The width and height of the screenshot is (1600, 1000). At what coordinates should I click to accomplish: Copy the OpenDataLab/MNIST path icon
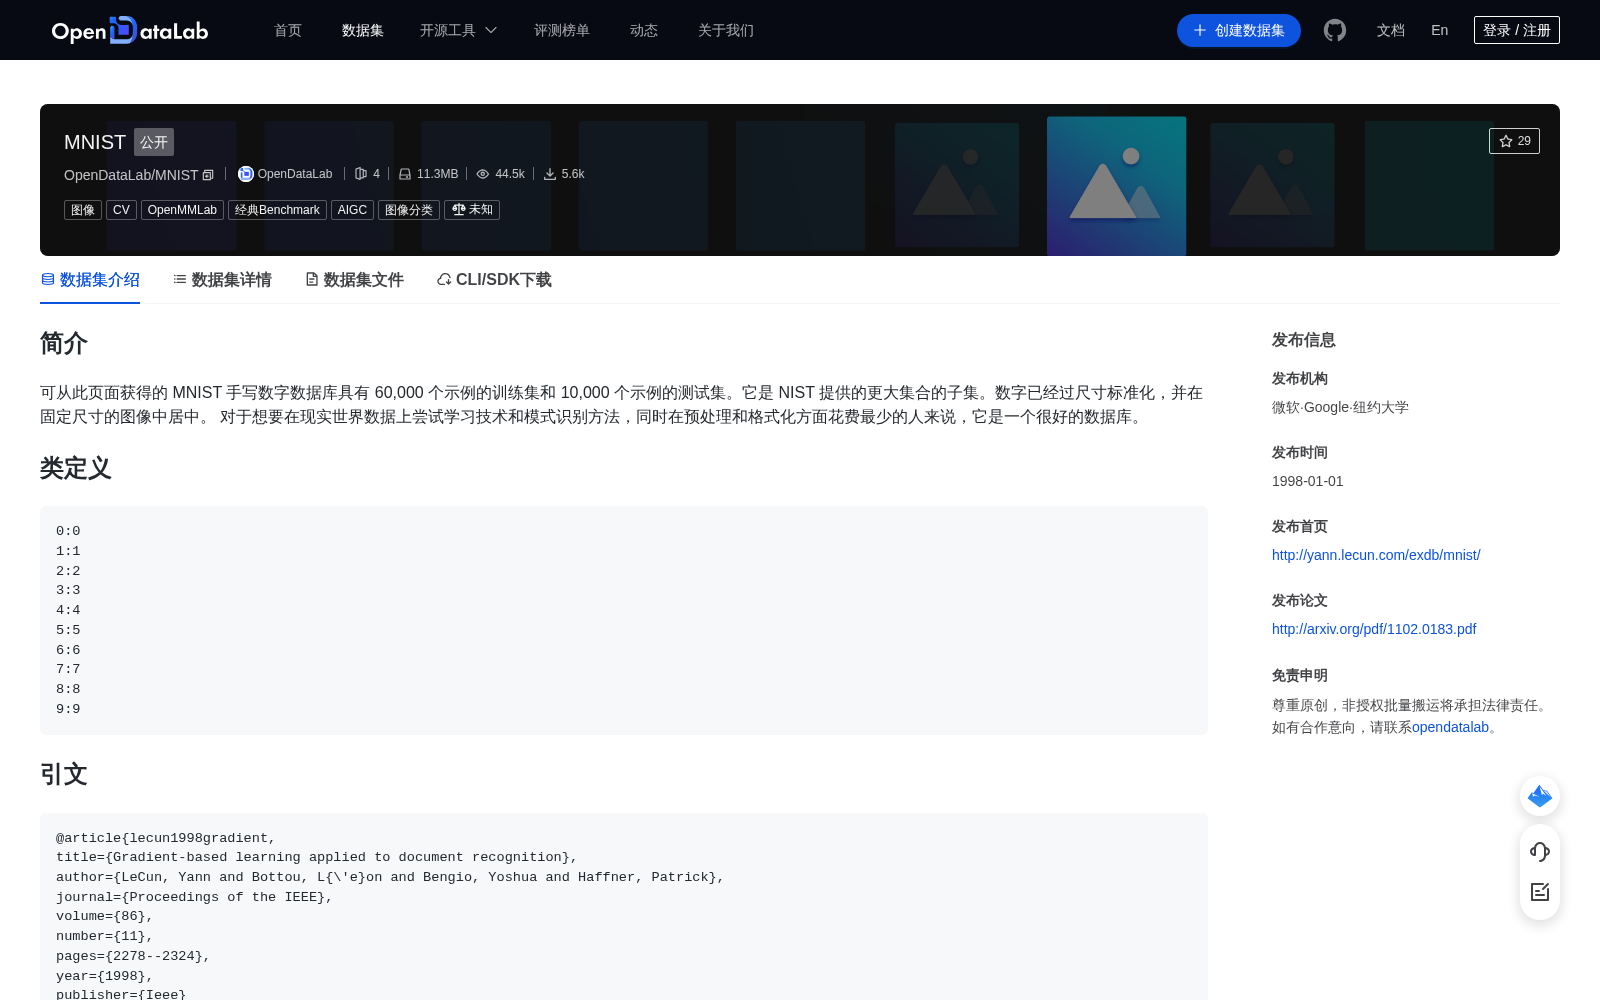[x=208, y=175]
